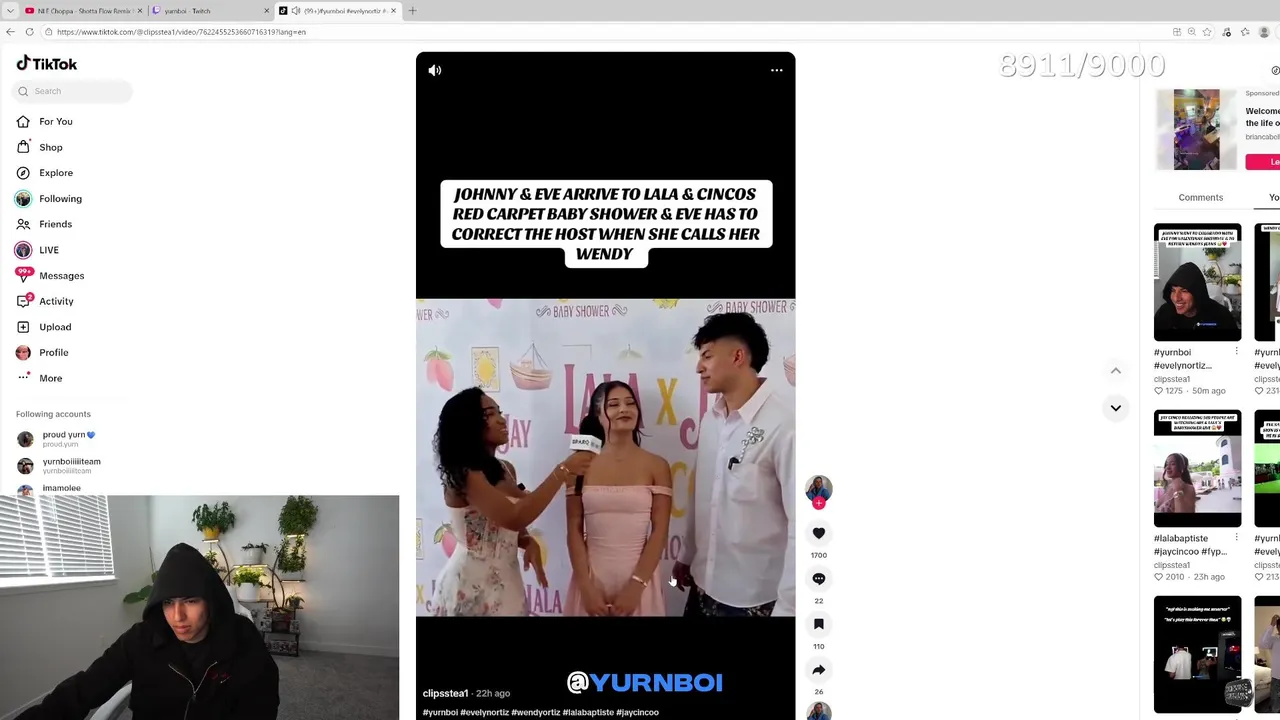Open followed account proud yurn

point(60,439)
